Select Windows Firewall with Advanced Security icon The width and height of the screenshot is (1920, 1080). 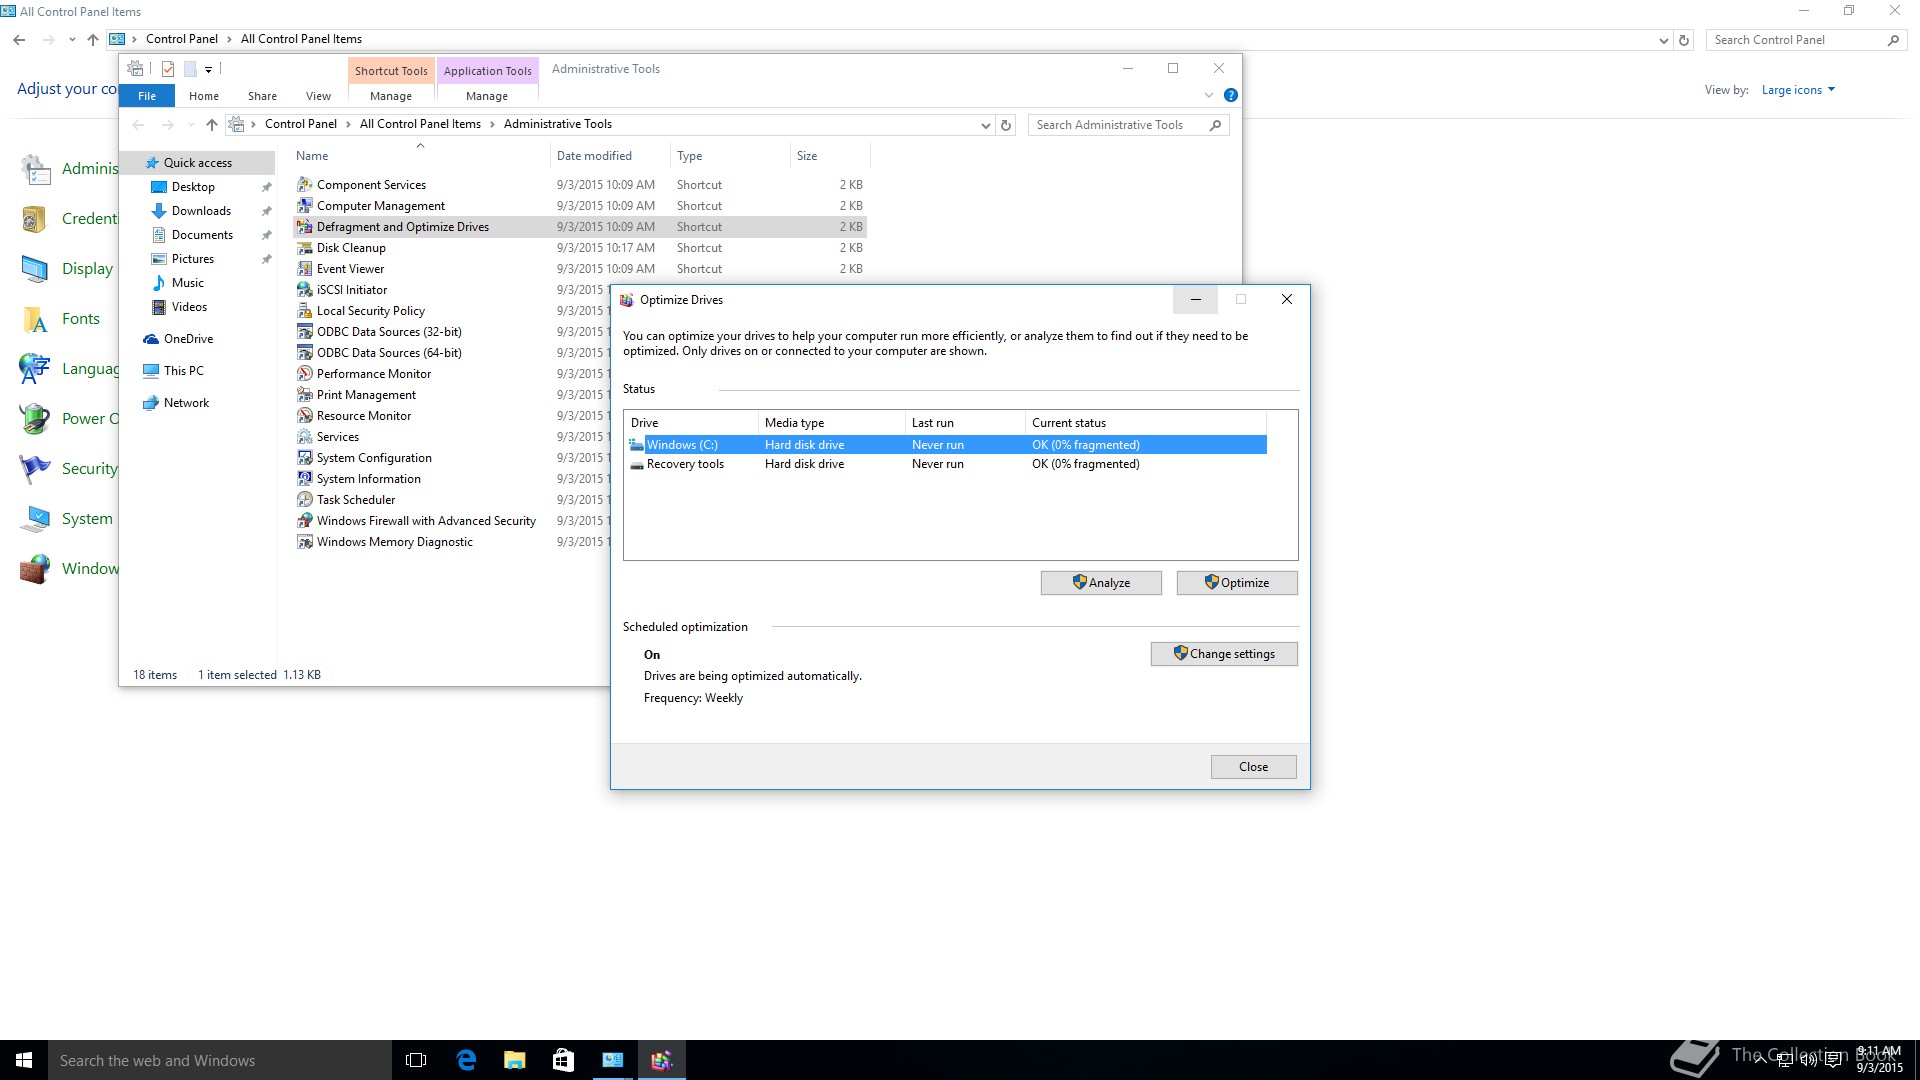tap(305, 521)
